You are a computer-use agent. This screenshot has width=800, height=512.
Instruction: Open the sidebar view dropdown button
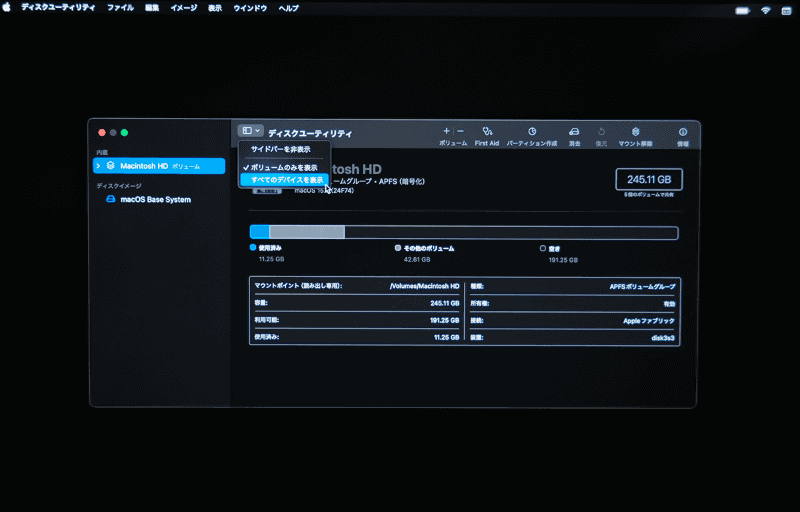(251, 131)
